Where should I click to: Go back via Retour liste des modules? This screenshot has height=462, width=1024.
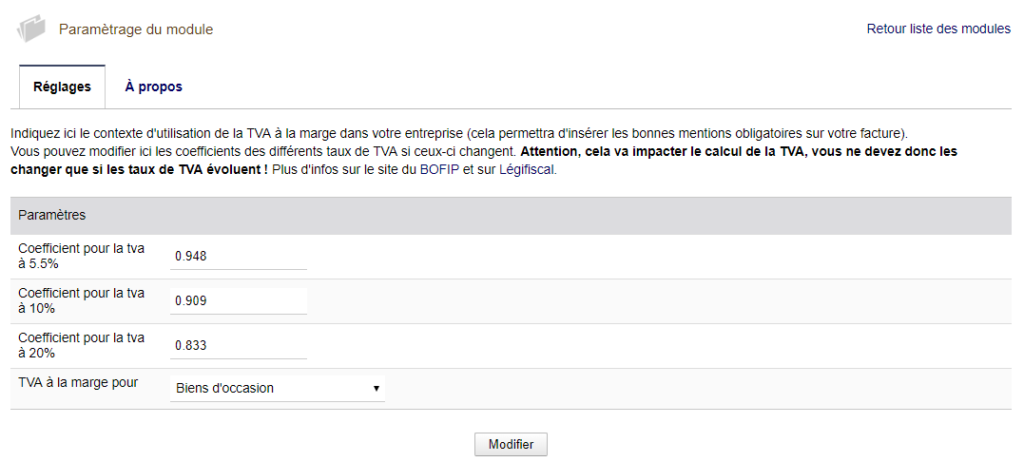938,29
